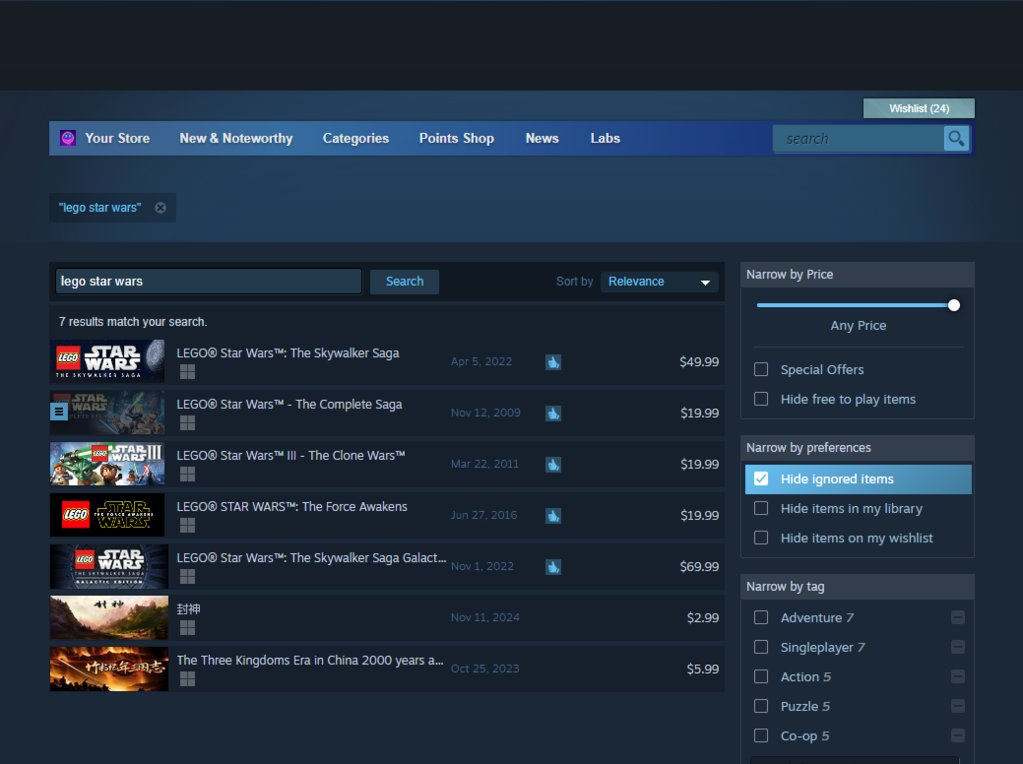Click the "lego star wars" search term box

point(208,281)
